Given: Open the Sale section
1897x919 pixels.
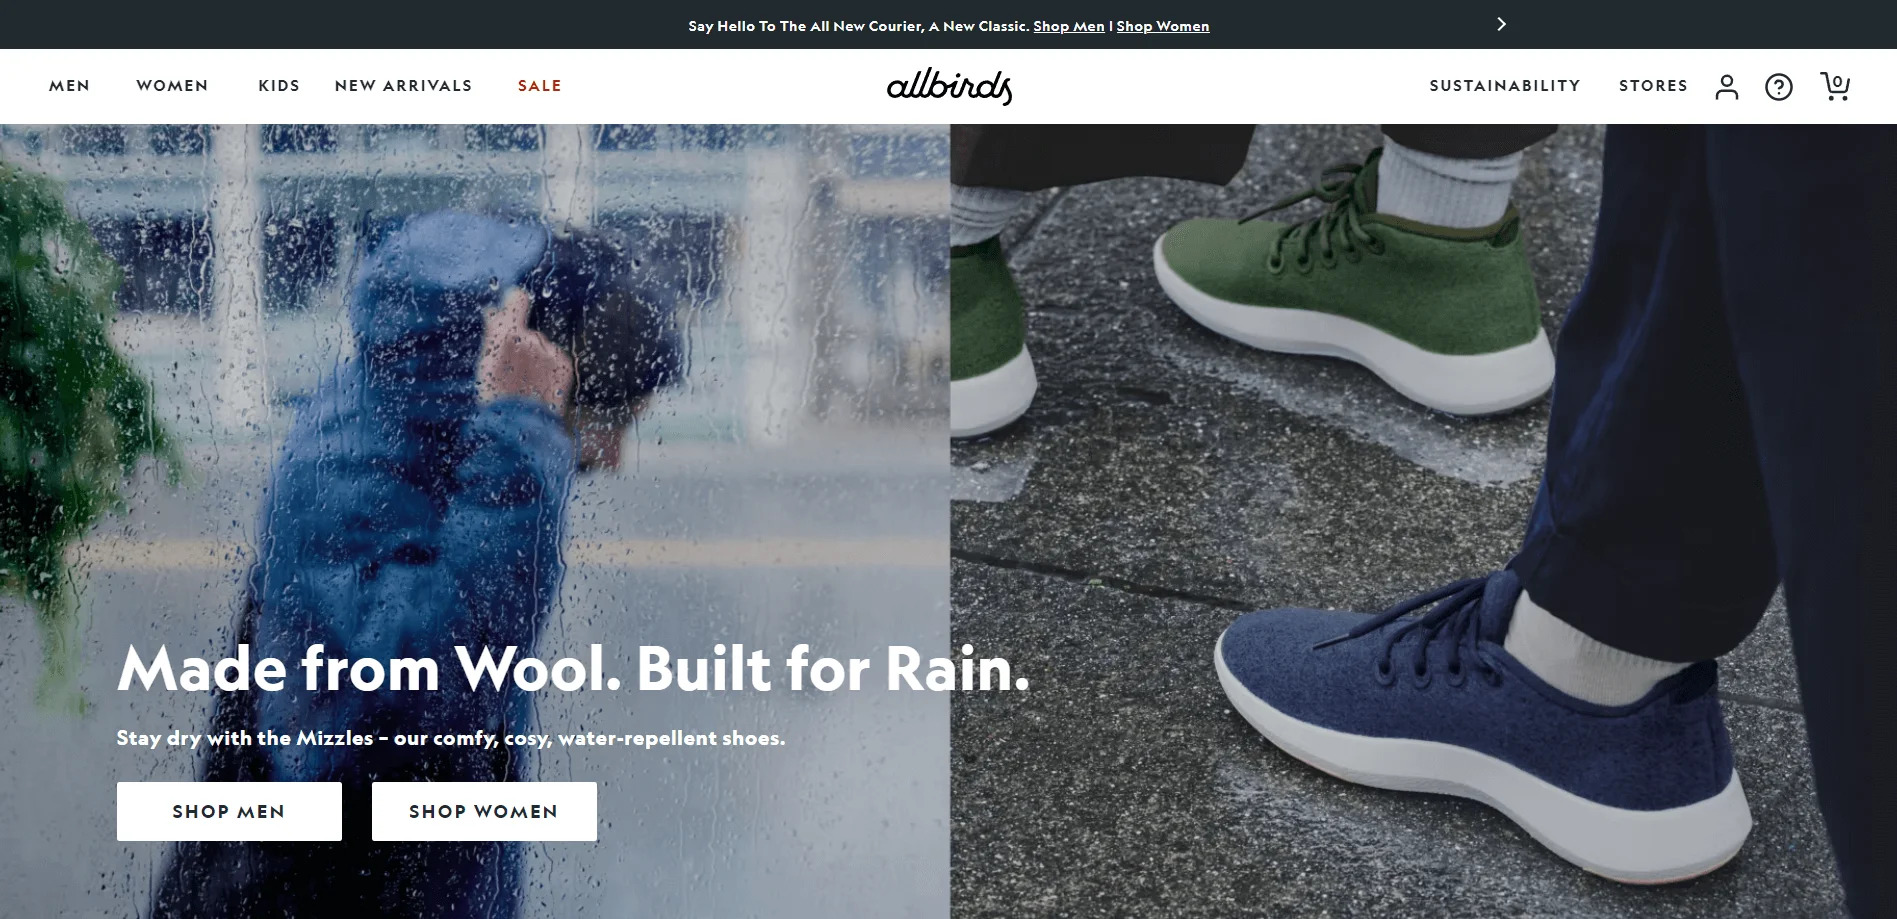Looking at the screenshot, I should click(540, 86).
